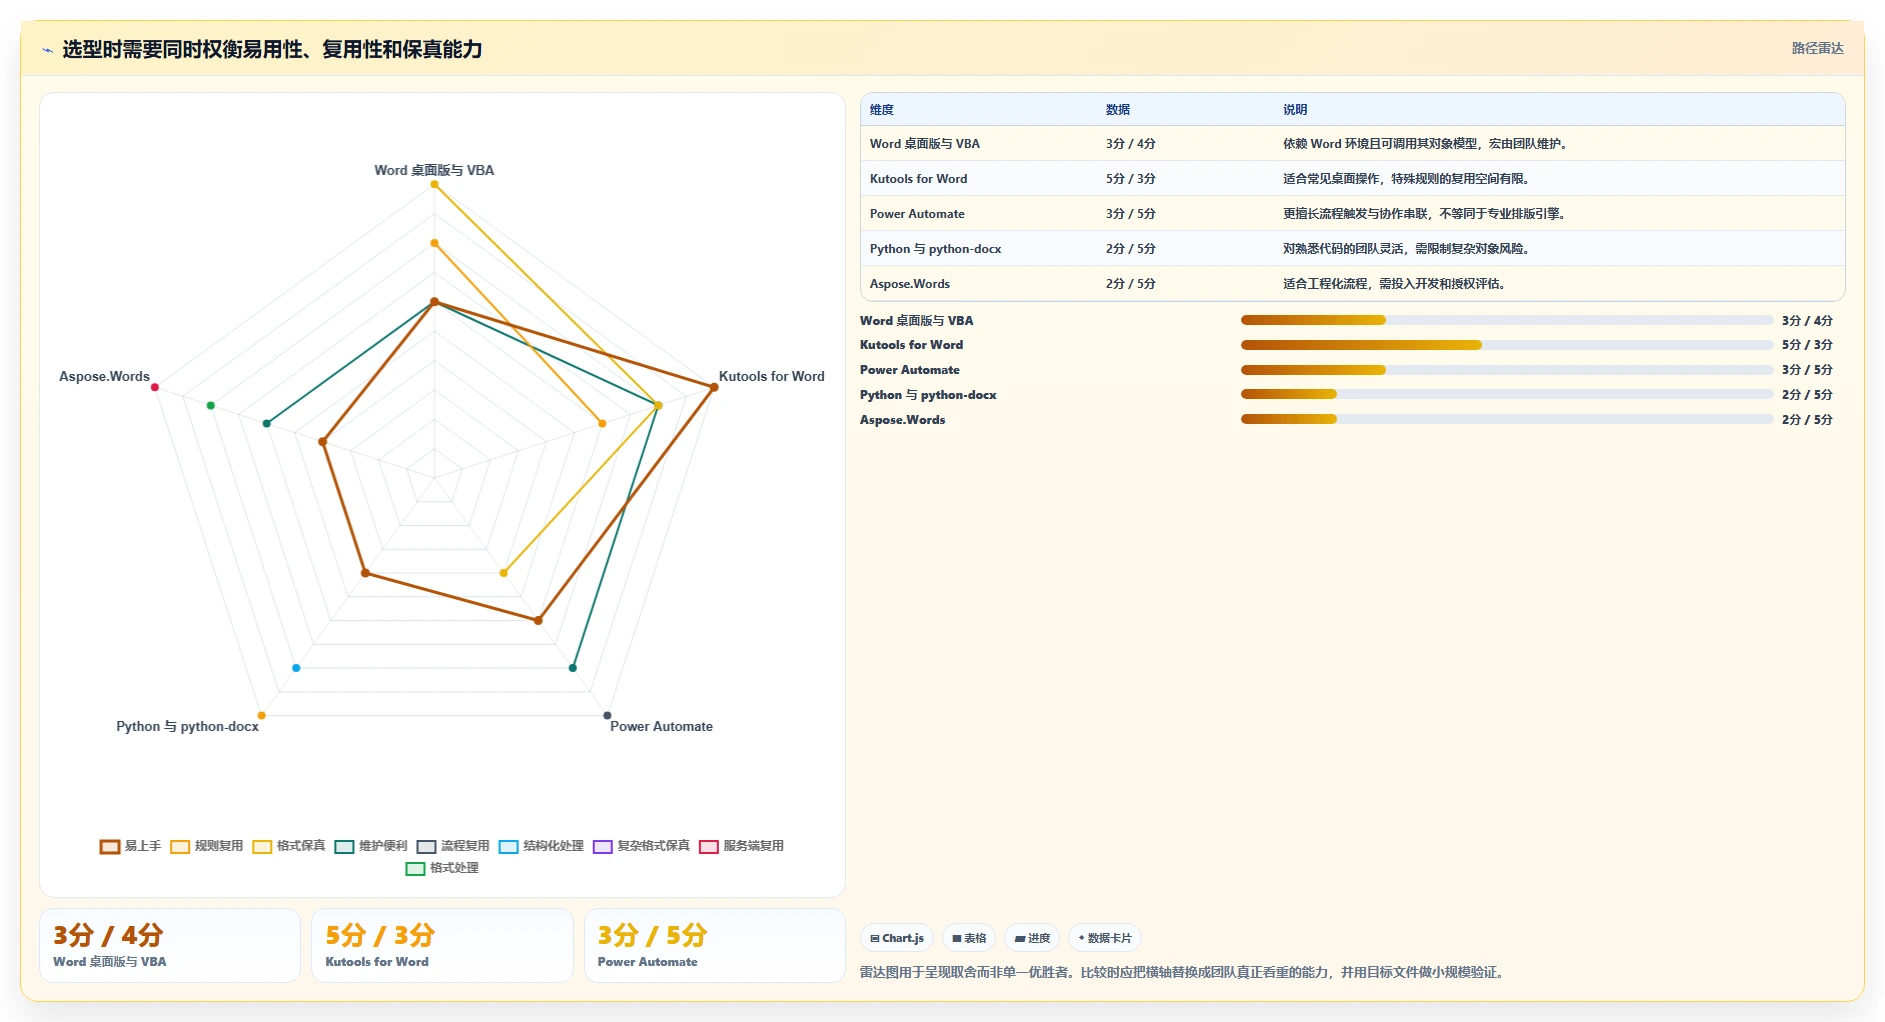Select the Python 与 python-docx table row name
The height and width of the screenshot is (1022, 1885).
tap(936, 249)
